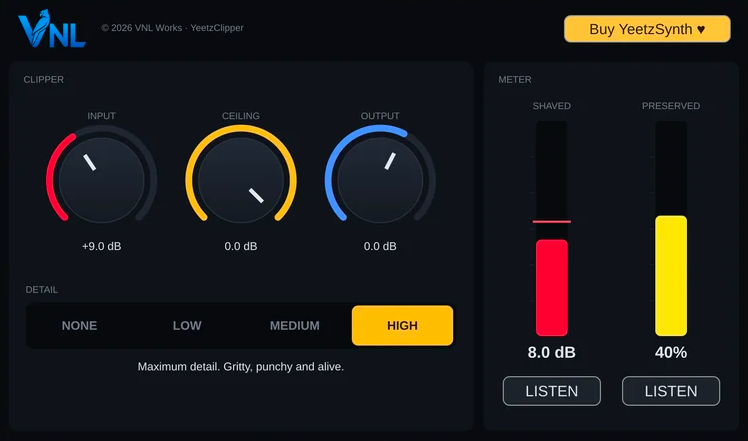Screen dimensions: 748x441
Task: Click the Buy YeetzSynth button
Action: click(647, 29)
